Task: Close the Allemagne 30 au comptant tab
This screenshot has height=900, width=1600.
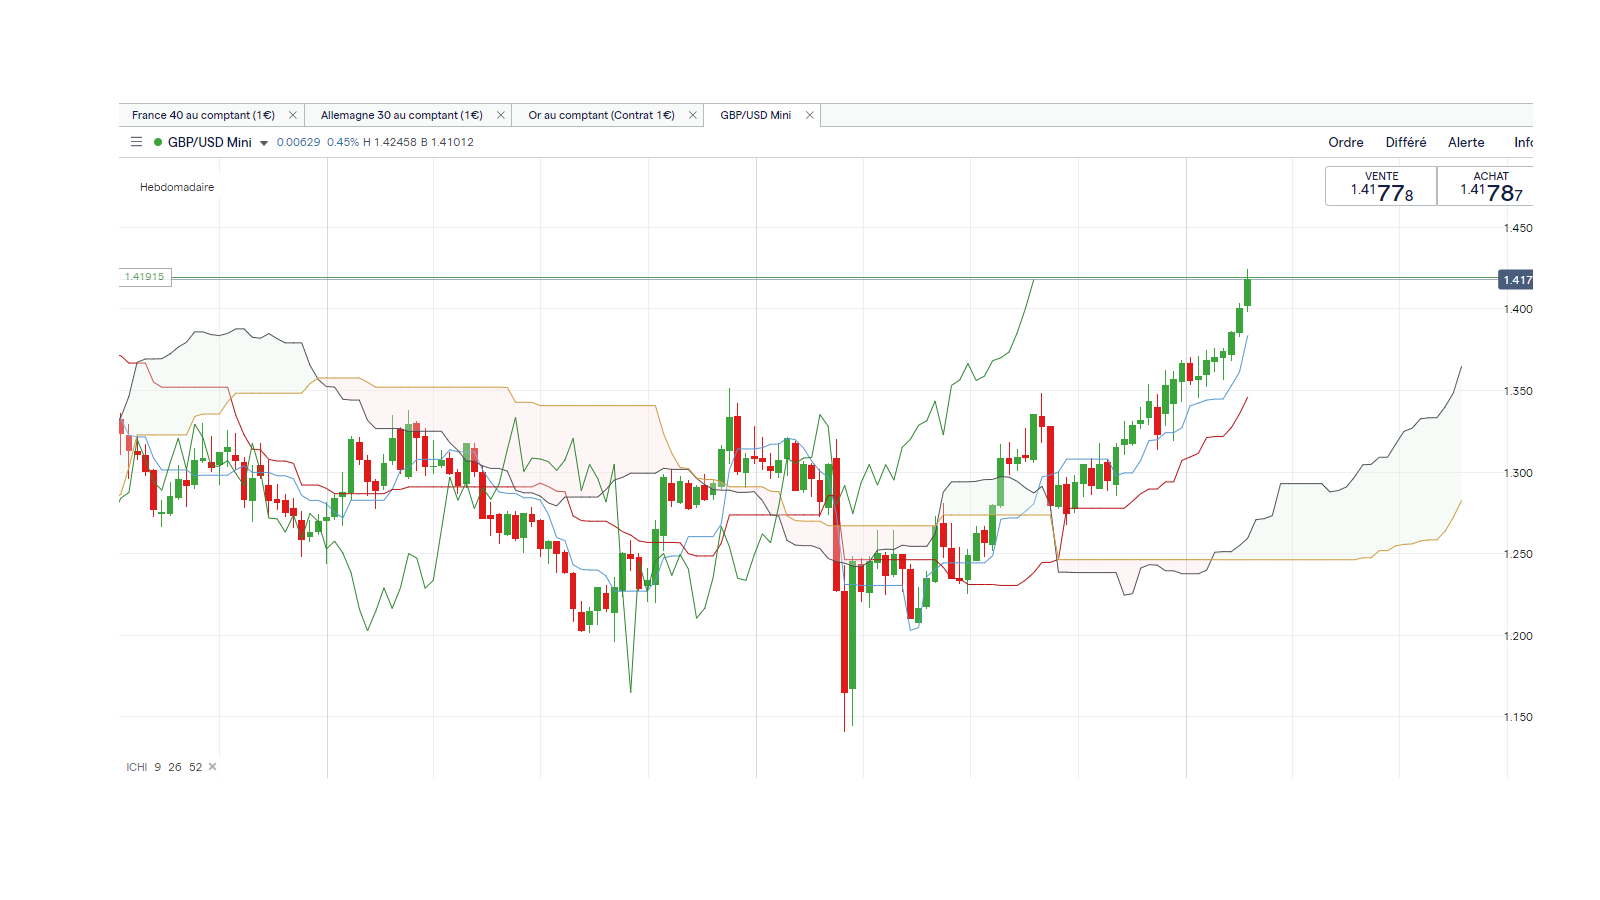Action: [501, 115]
